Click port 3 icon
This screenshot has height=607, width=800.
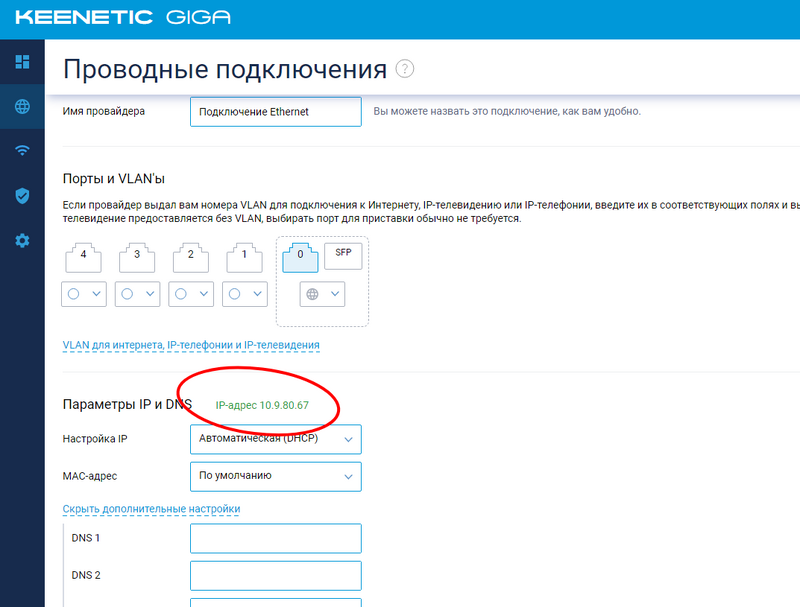click(x=137, y=257)
